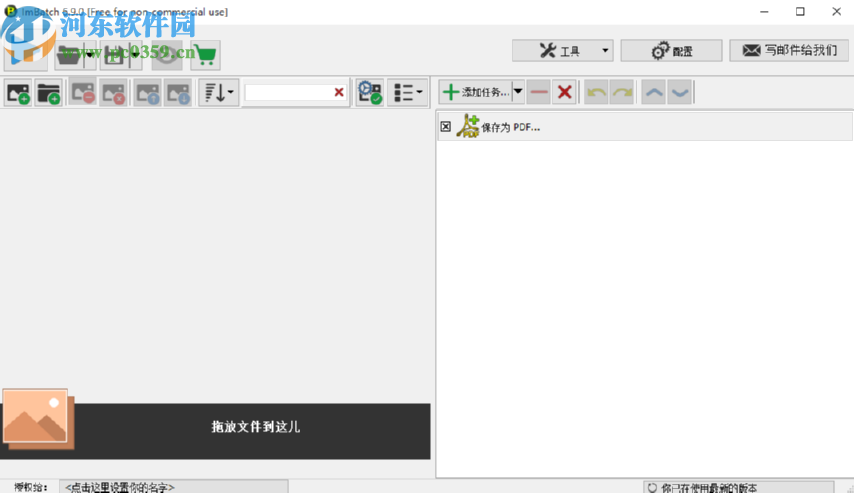Close the ImBatch window
Viewport: 854px width, 493px height.
click(837, 11)
